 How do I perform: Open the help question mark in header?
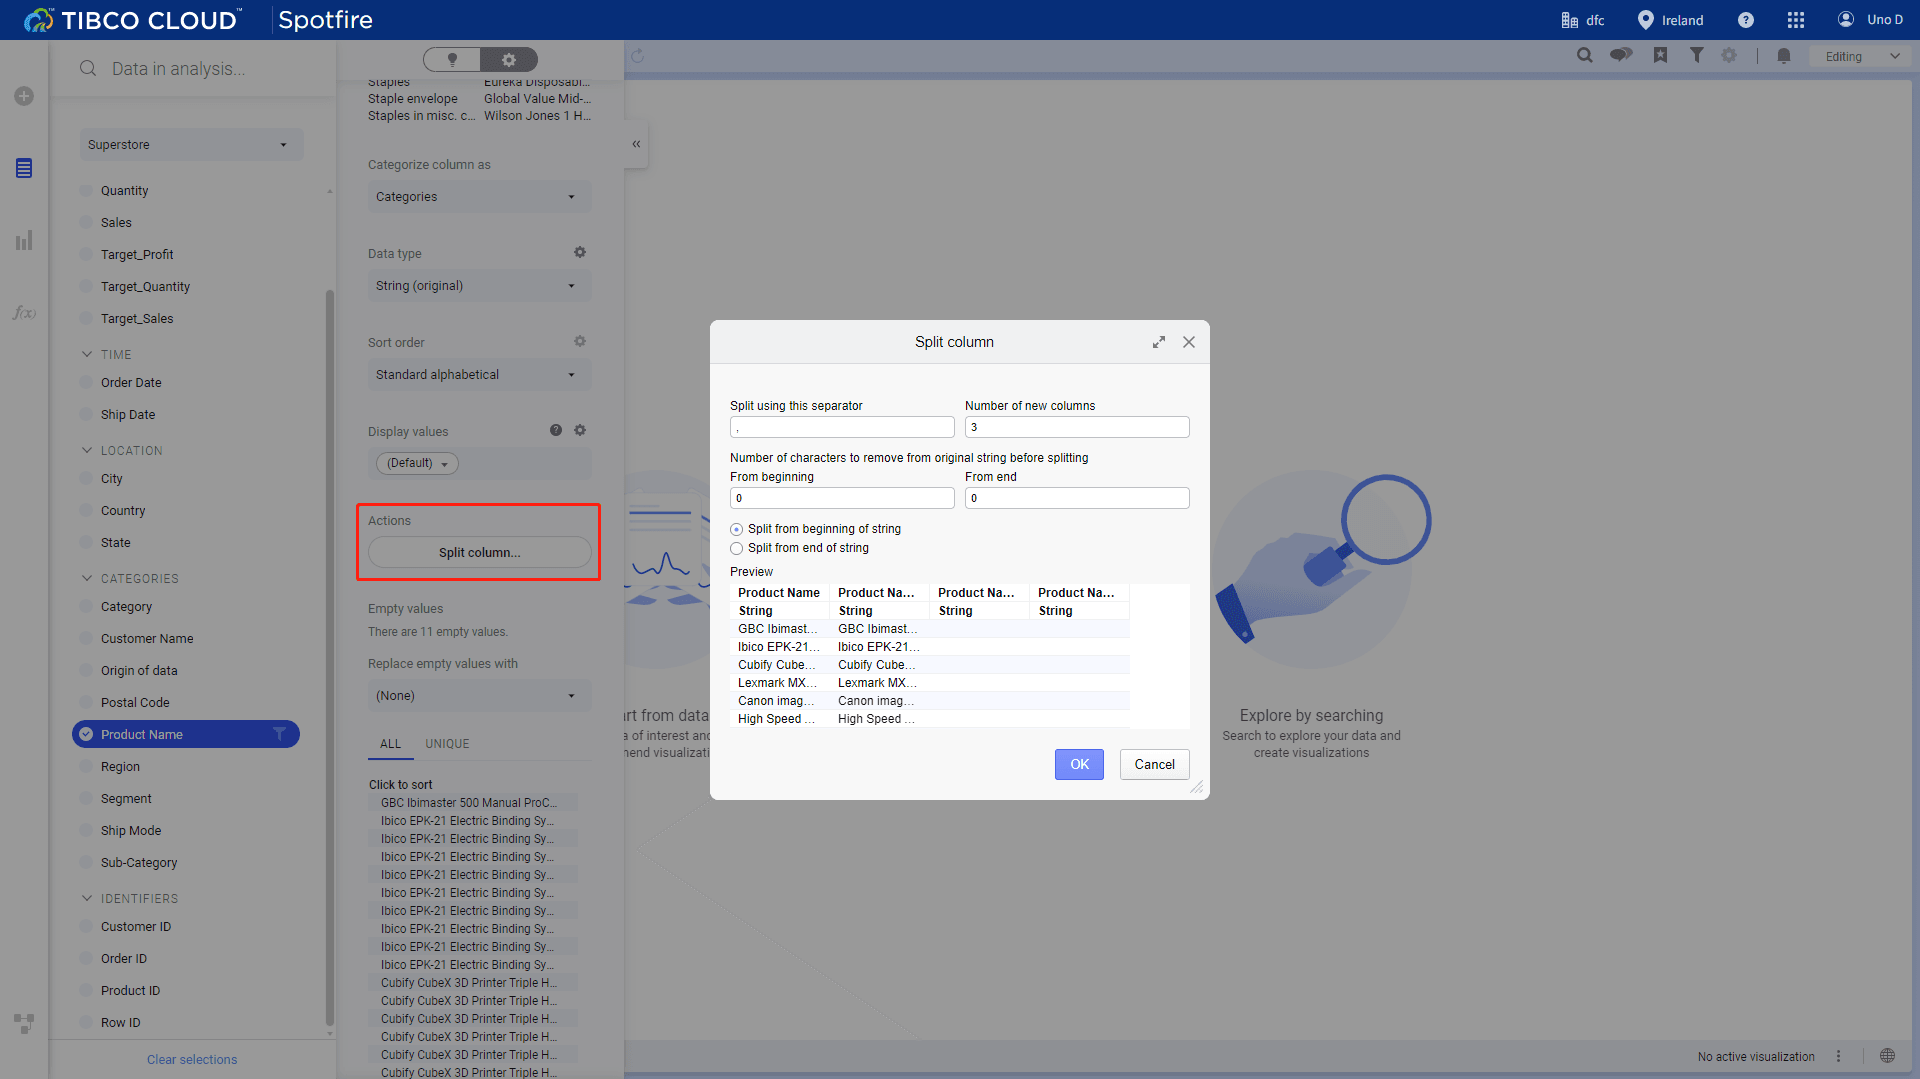click(1746, 20)
